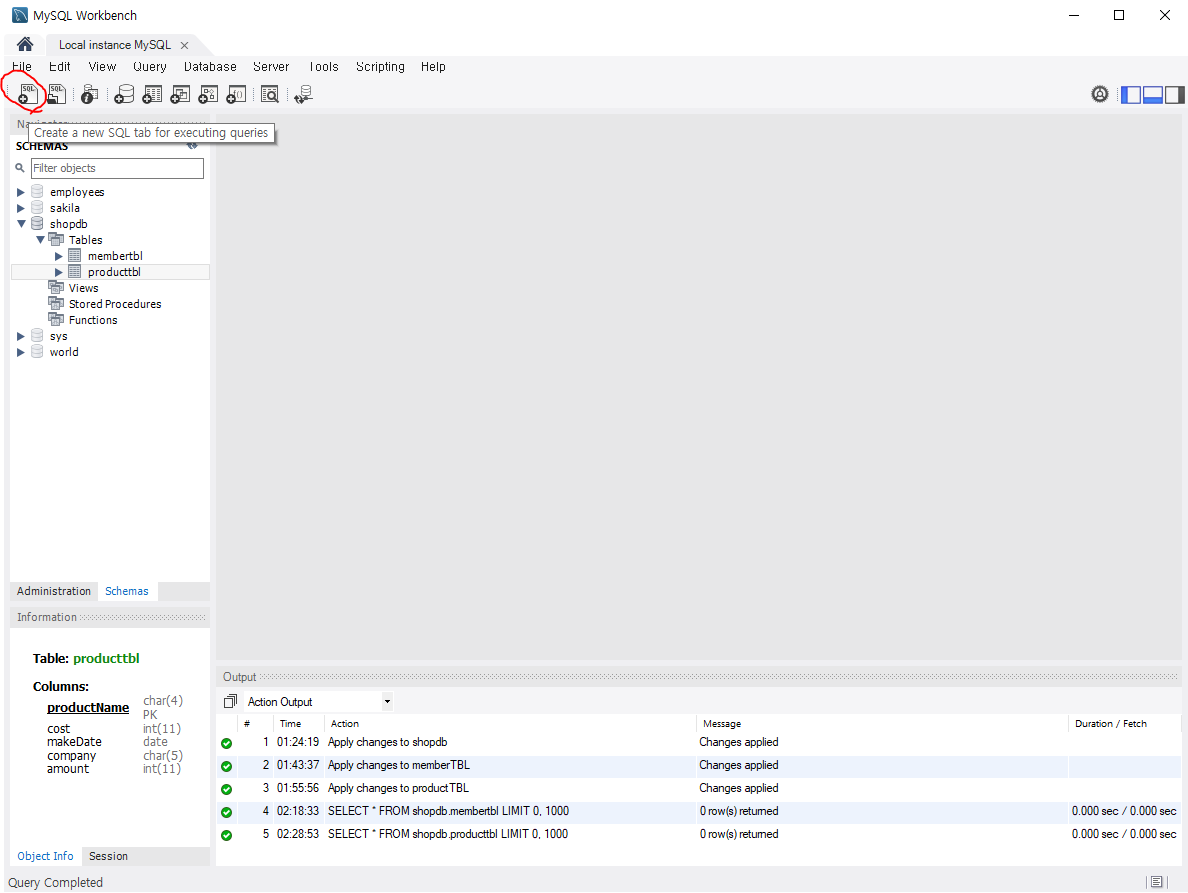Open the Help menu

tap(433, 67)
